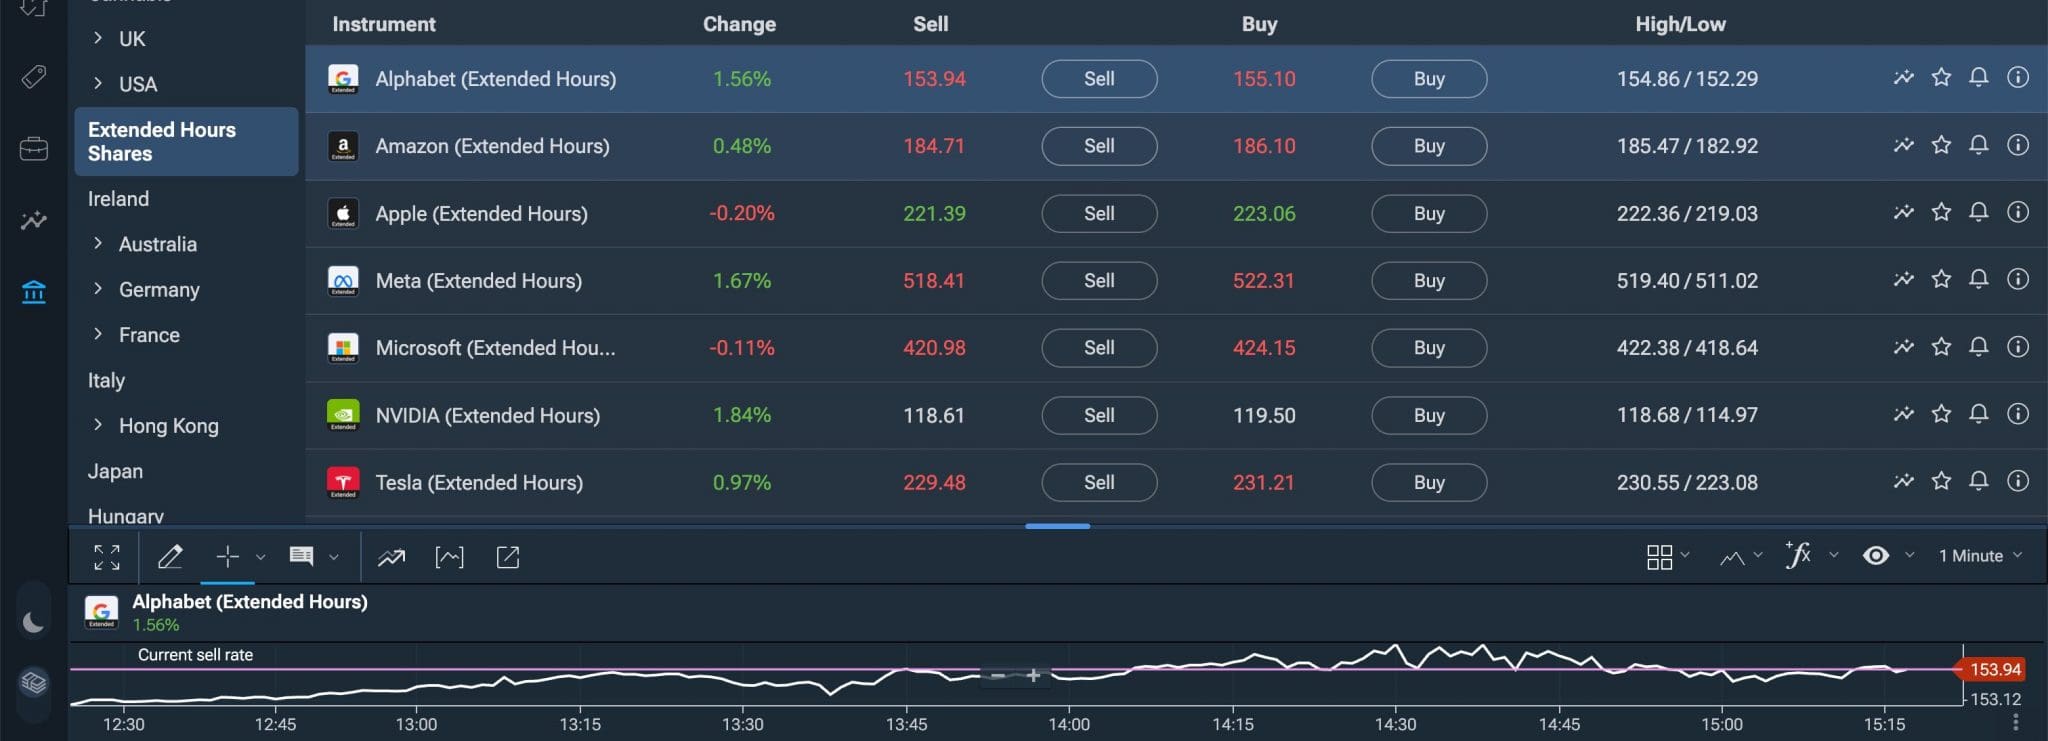Open the 1 Minute timeframe dropdown
The width and height of the screenshot is (2048, 741).
1980,556
